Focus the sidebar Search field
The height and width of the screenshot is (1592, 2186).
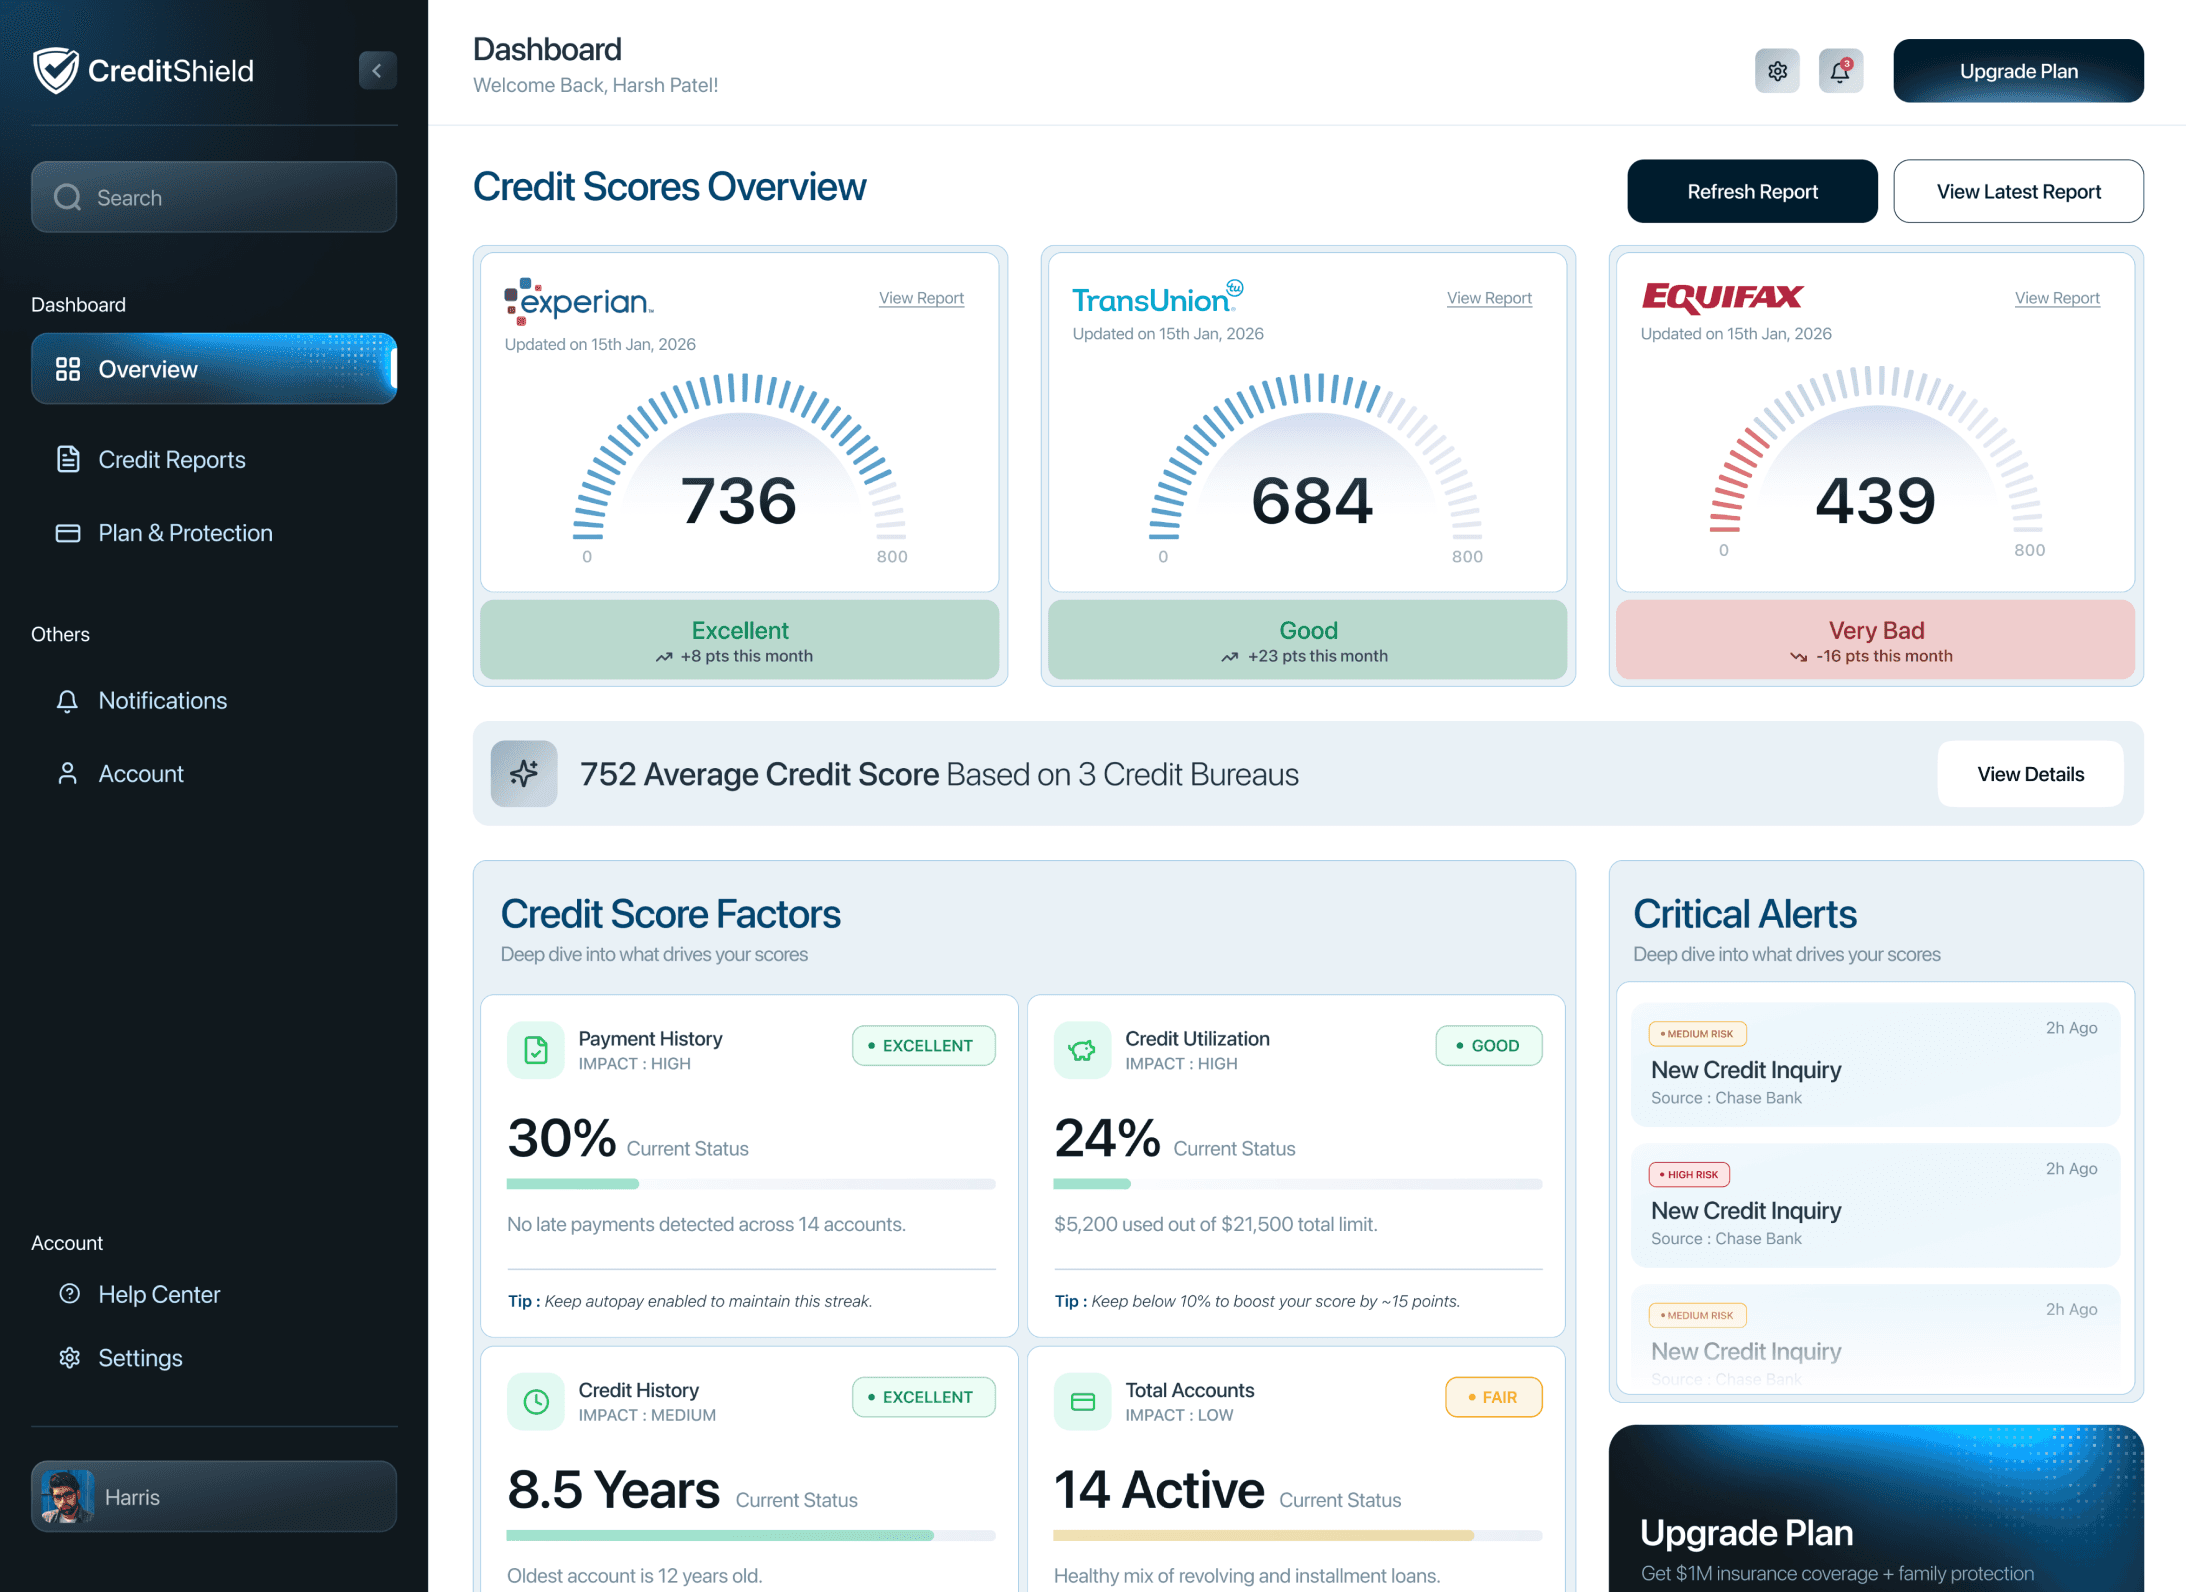pos(213,198)
